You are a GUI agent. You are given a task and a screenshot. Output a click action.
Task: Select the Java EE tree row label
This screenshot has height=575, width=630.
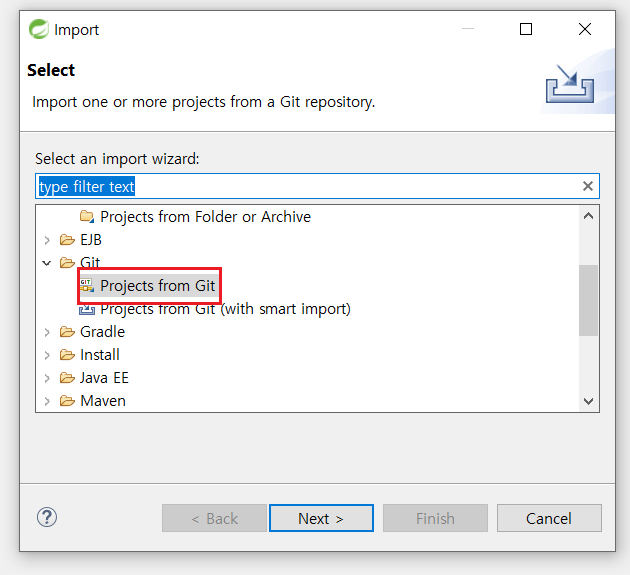coord(104,378)
